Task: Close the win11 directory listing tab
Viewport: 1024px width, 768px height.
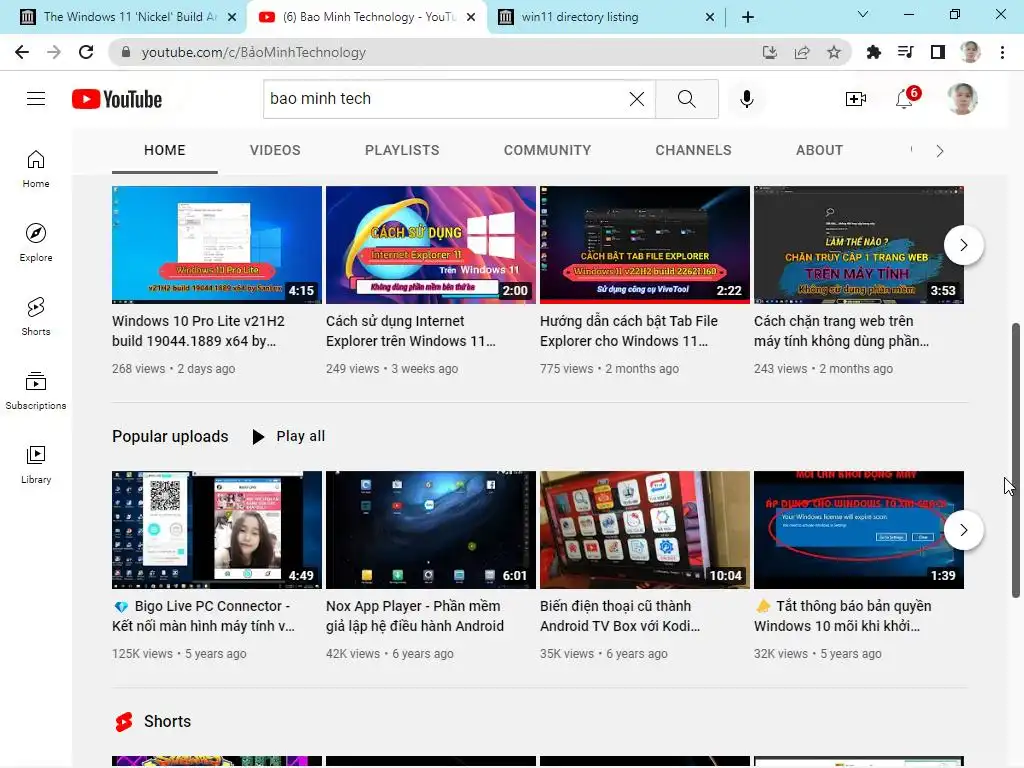Action: click(x=710, y=17)
